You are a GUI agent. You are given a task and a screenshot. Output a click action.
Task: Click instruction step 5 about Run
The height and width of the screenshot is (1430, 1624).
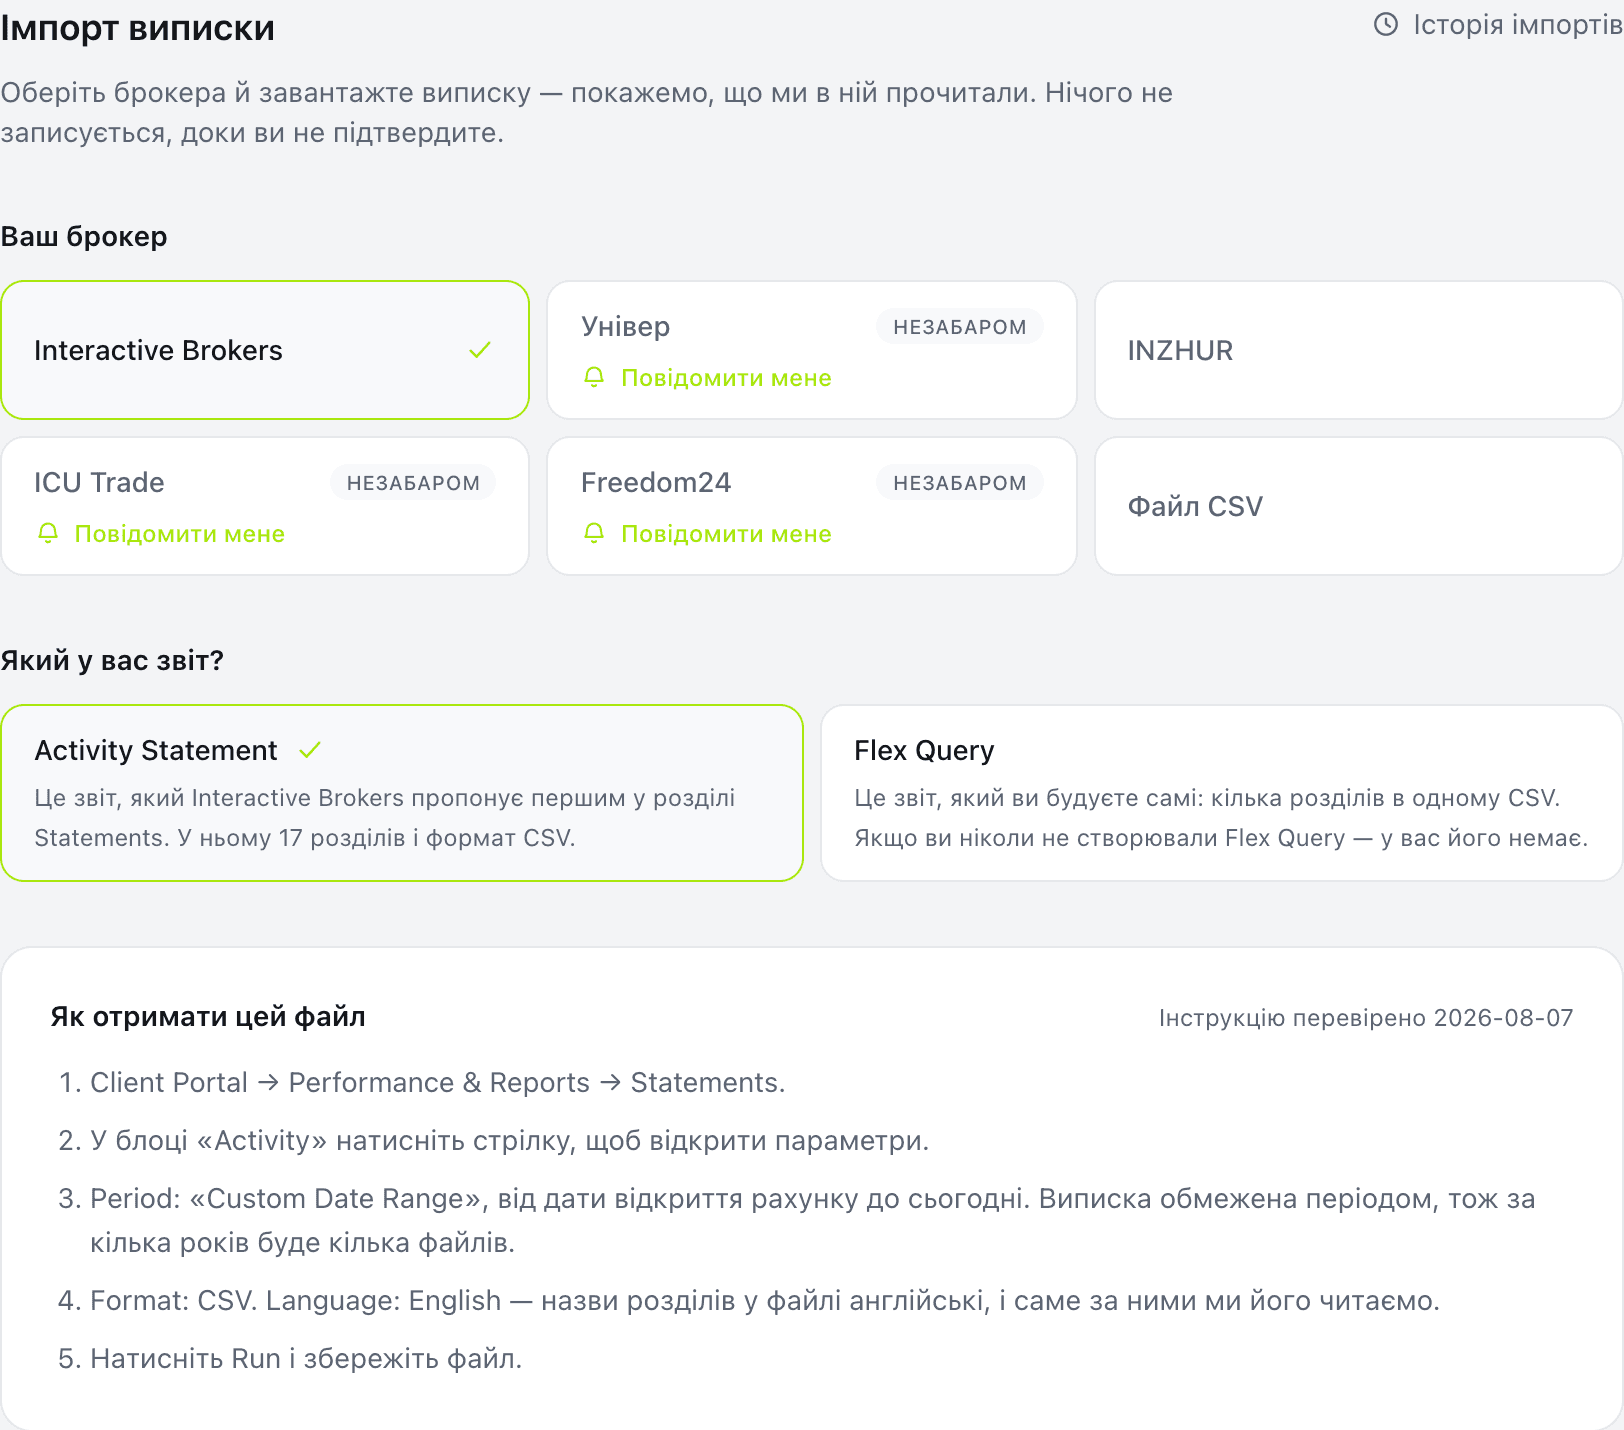coord(290,1359)
